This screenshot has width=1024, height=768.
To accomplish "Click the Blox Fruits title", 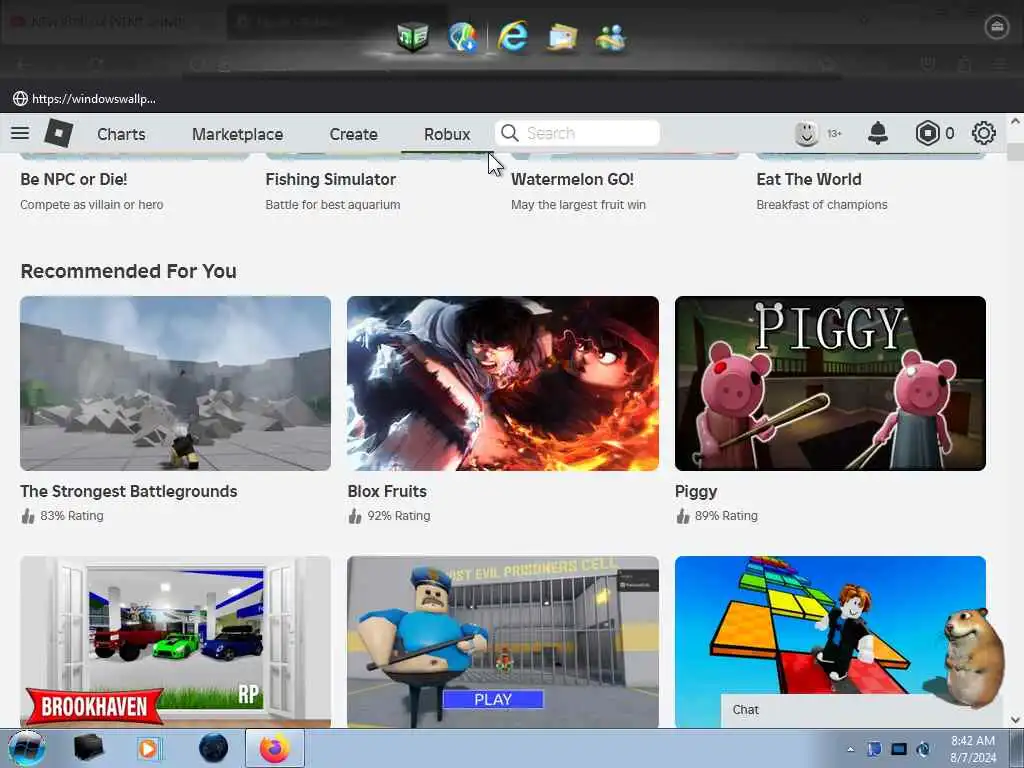I will coord(387,491).
